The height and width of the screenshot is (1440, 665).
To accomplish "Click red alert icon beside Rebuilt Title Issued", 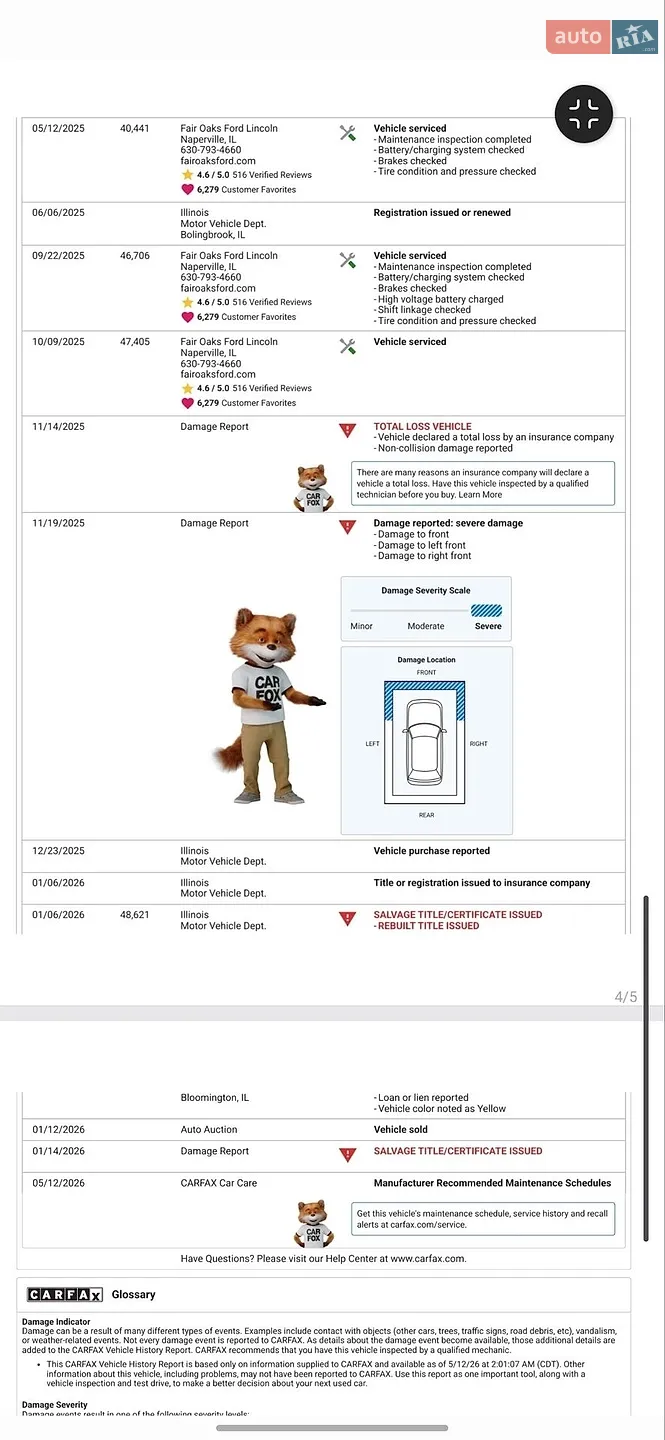I will [348, 919].
